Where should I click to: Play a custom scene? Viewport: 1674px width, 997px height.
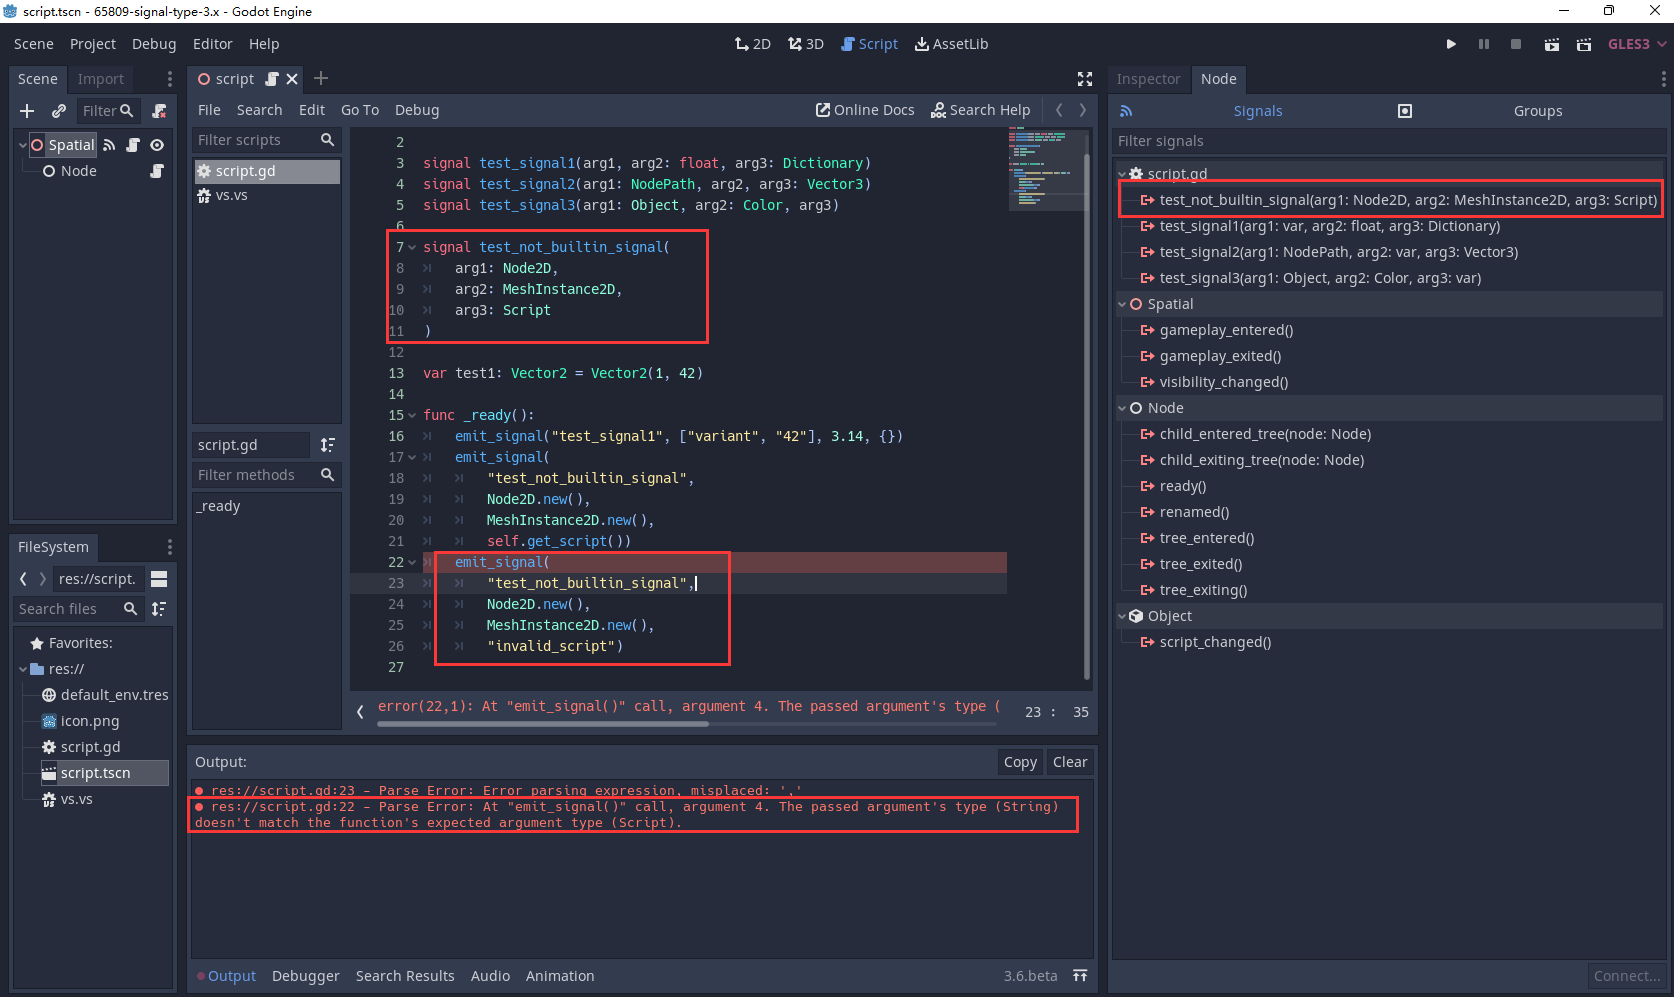pos(1584,44)
